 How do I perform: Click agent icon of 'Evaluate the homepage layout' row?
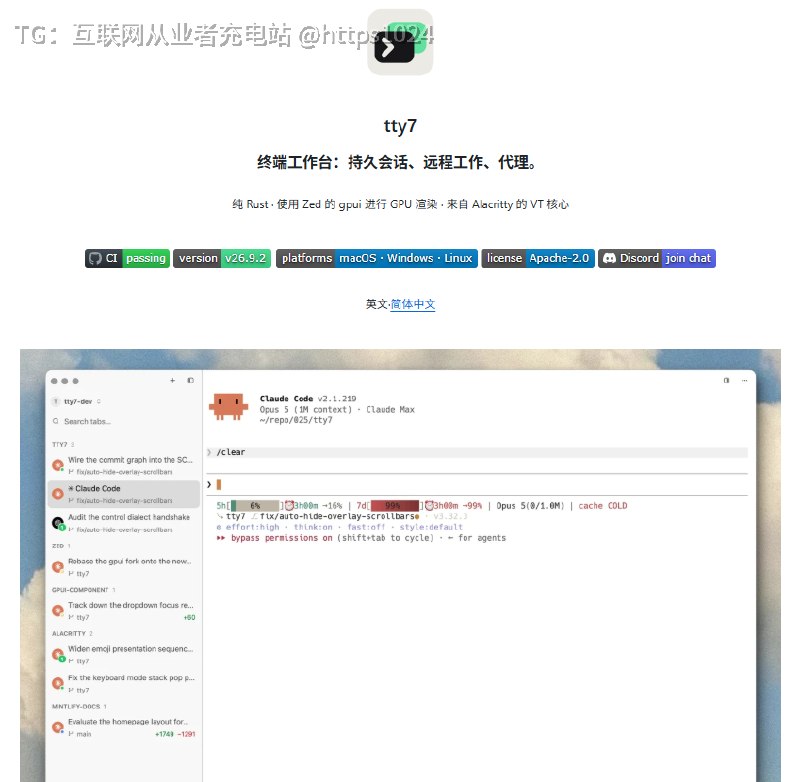[x=58, y=727]
